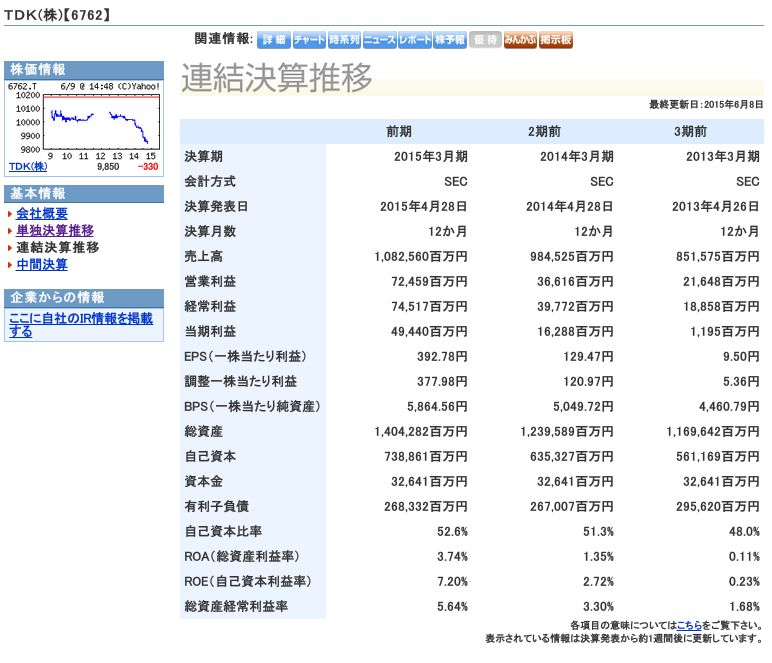Click the 3期前 column header
772x663 pixels.
click(690, 131)
